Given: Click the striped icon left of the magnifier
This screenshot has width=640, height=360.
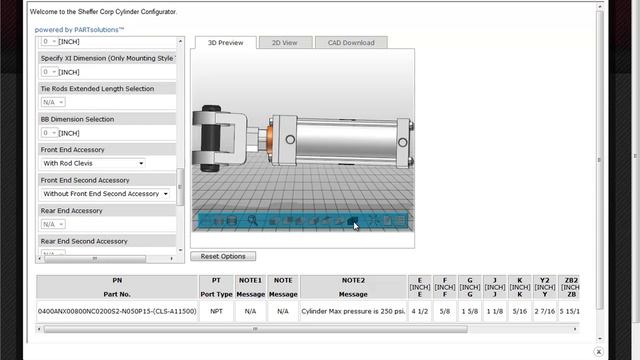Looking at the screenshot, I should click(232, 221).
